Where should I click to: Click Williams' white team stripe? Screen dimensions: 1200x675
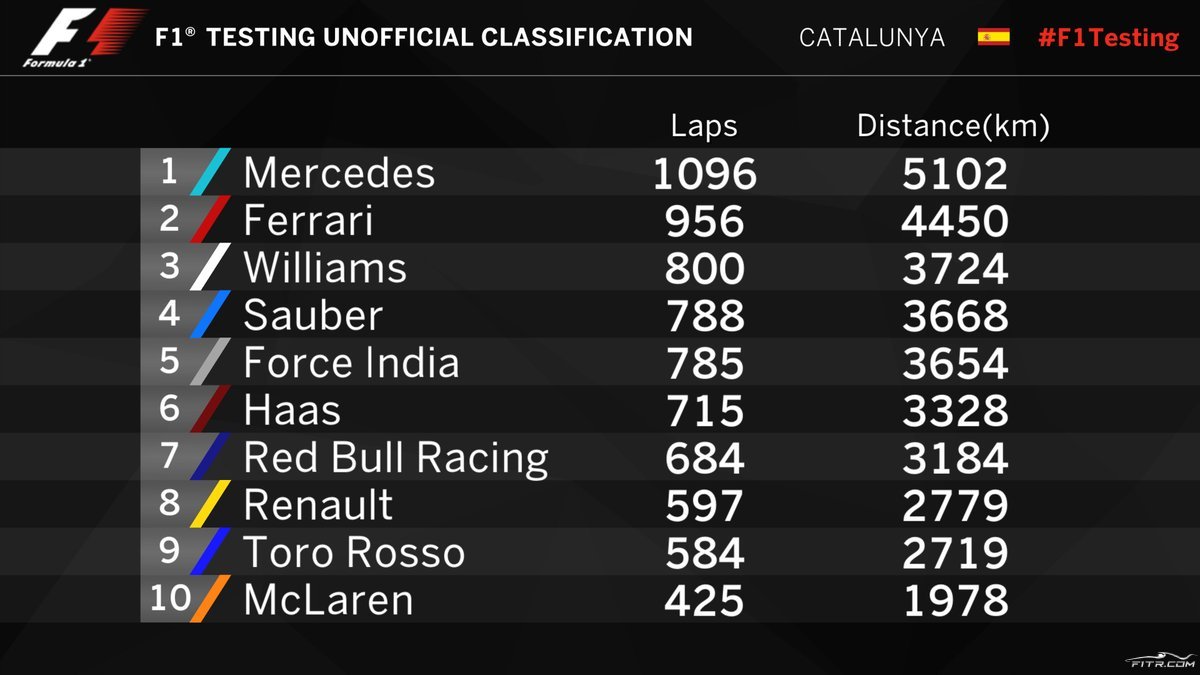pyautogui.click(x=211, y=267)
